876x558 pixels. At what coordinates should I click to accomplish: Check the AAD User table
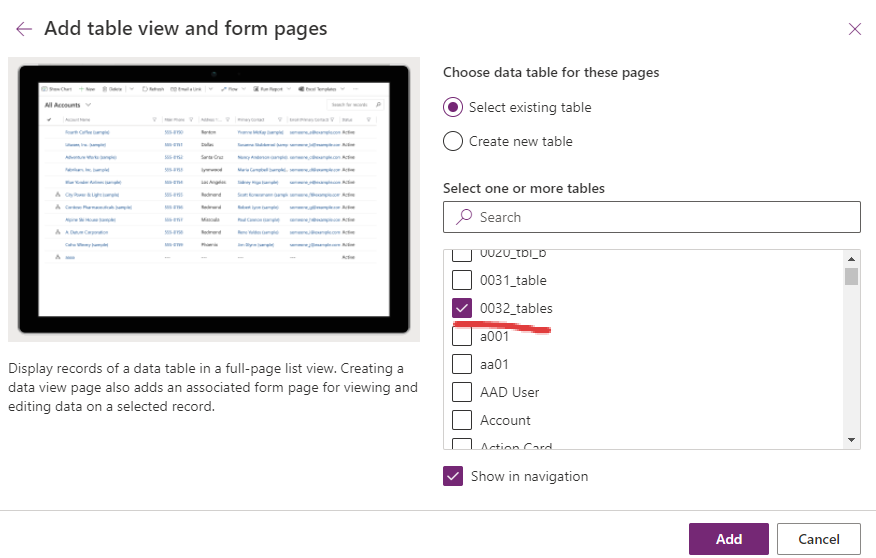tap(462, 392)
